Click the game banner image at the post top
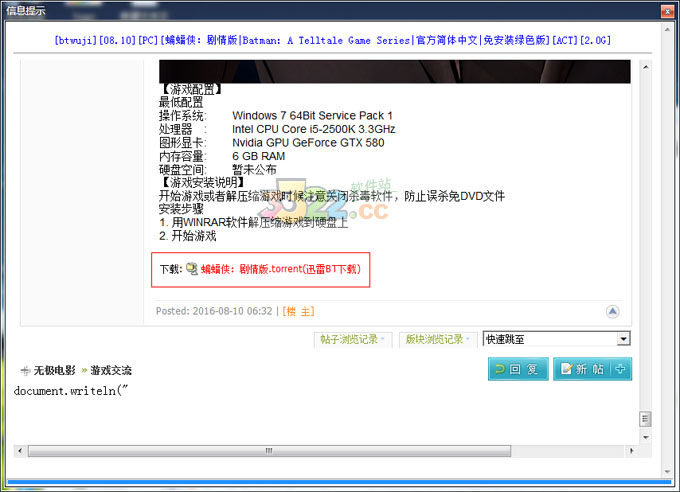This screenshot has height=492, width=680. point(395,72)
